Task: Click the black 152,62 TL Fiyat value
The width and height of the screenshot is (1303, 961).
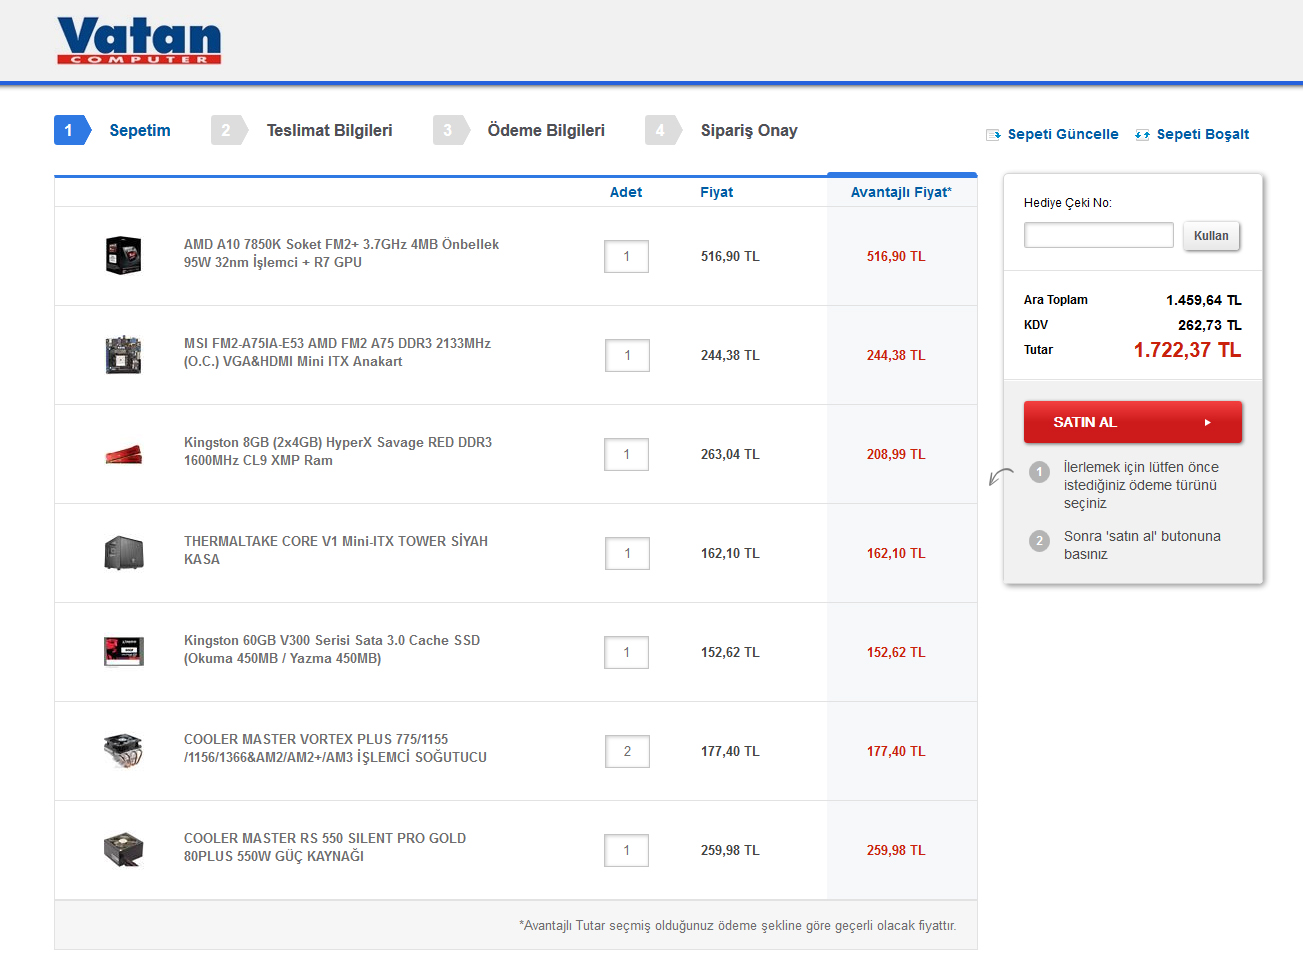Action: click(730, 652)
